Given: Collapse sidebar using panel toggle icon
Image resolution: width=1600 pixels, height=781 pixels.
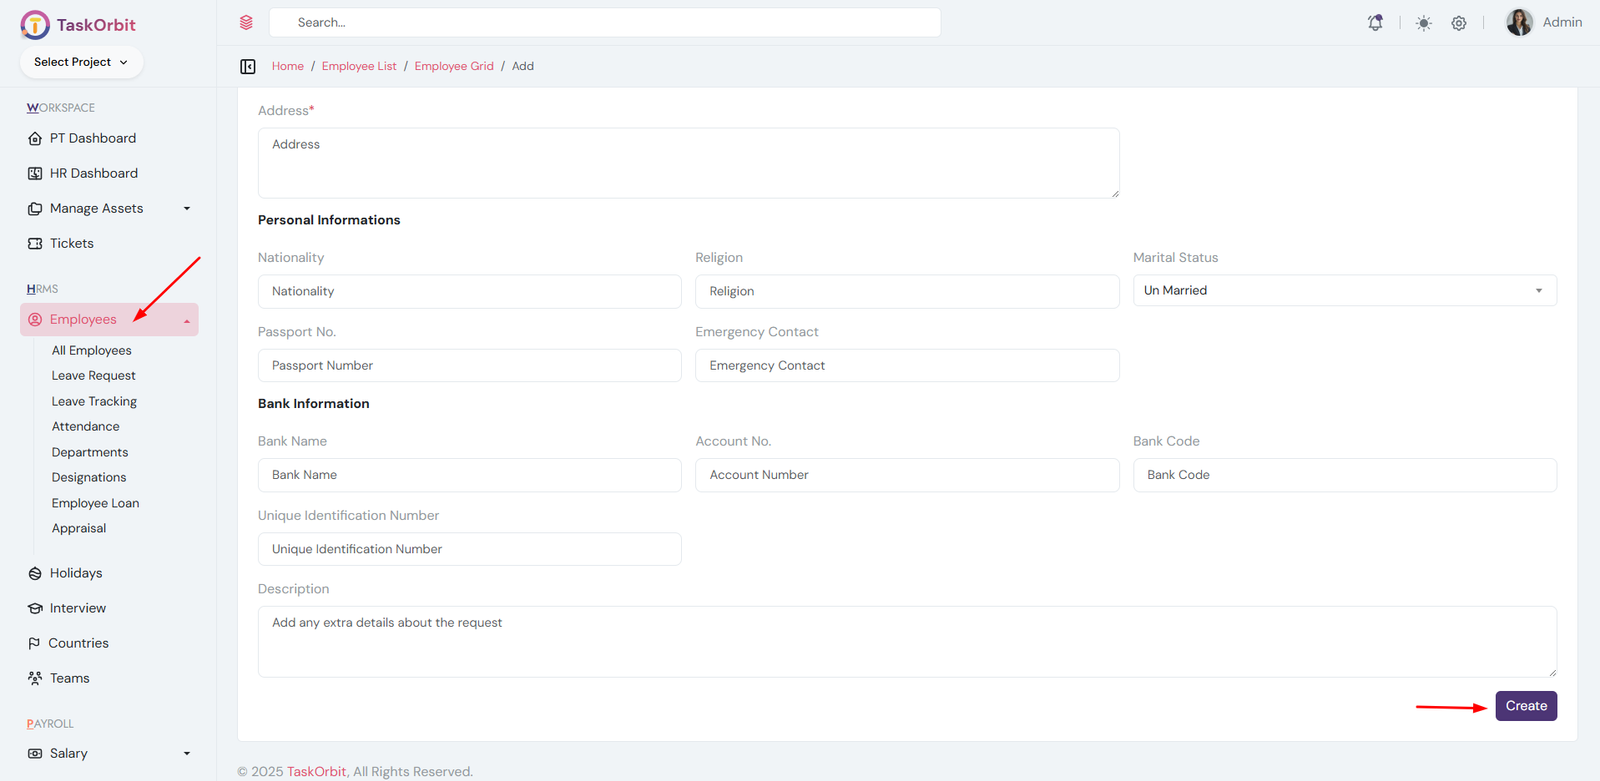Looking at the screenshot, I should pyautogui.click(x=248, y=66).
